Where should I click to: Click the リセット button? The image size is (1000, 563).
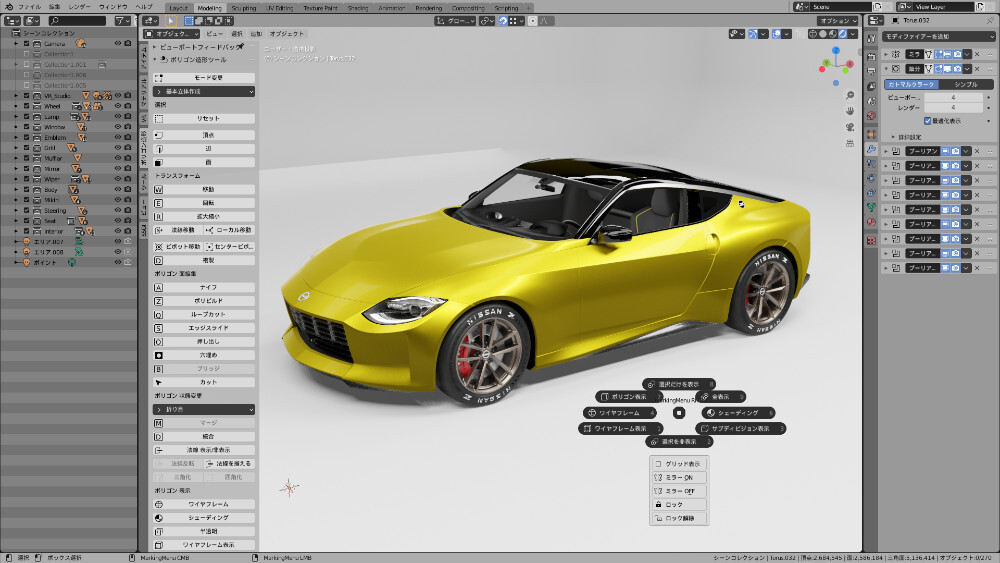click(x=204, y=119)
